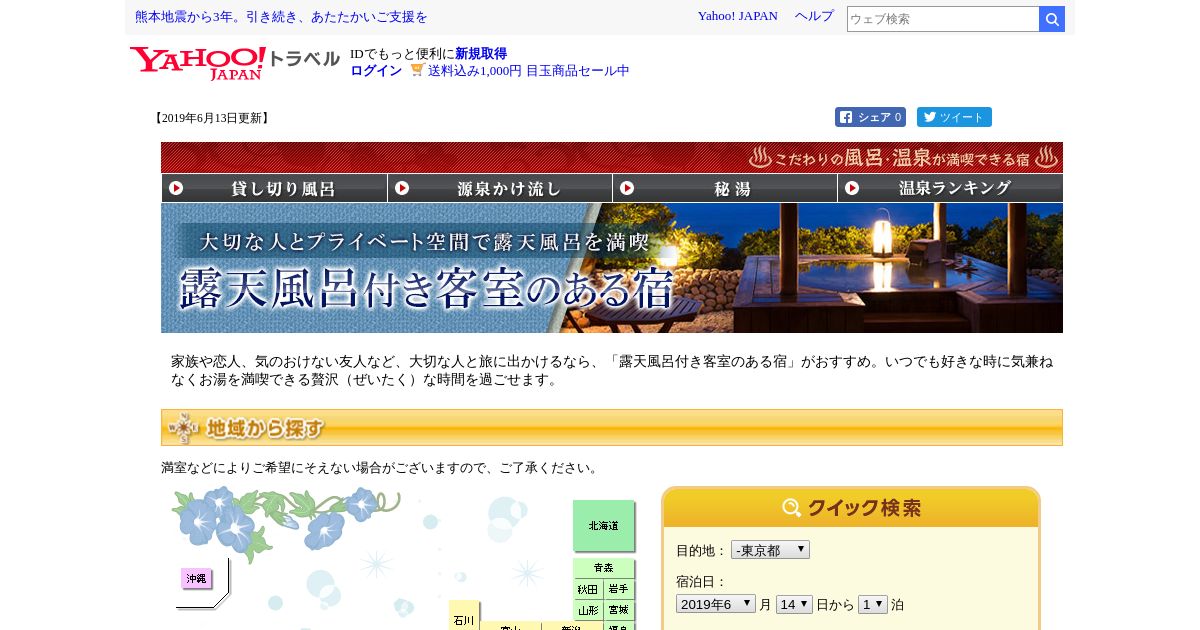Select 北海道 on the region map
The image size is (1200, 630).
click(603, 525)
